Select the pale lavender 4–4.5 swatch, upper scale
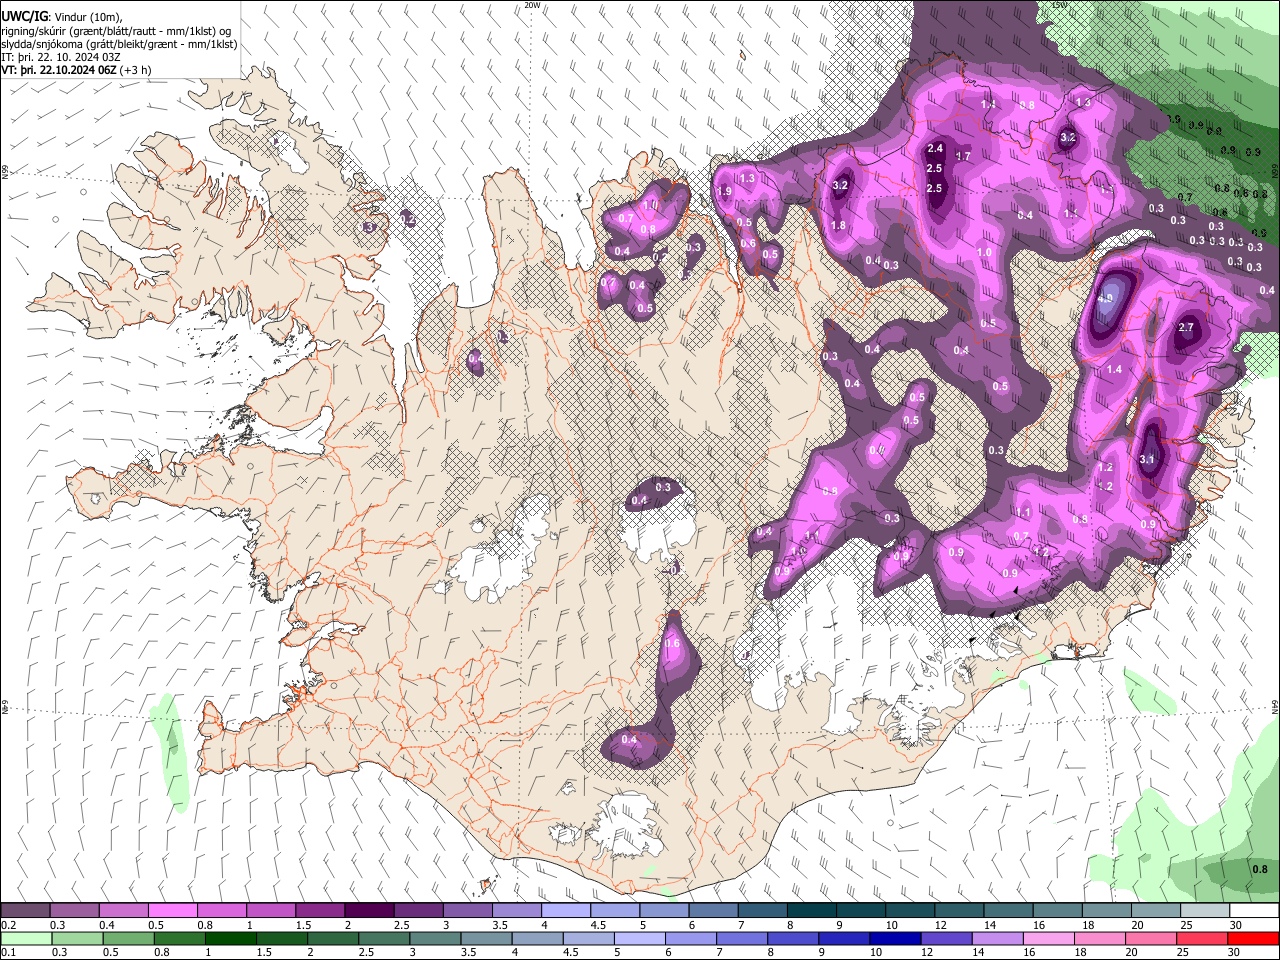 coord(566,911)
